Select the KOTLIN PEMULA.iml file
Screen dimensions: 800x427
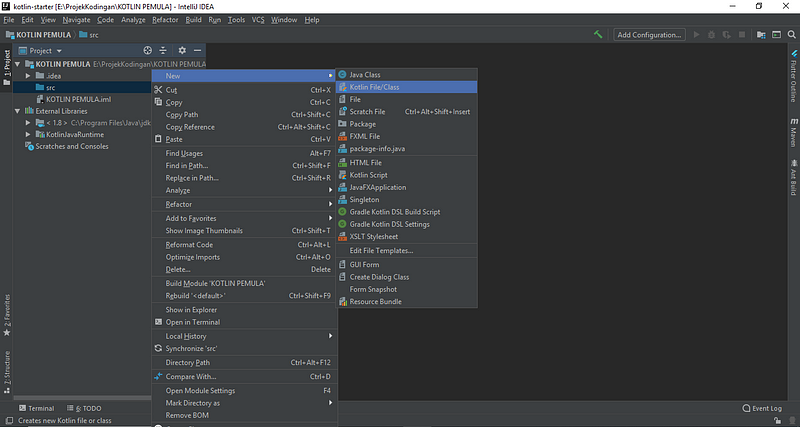pyautogui.click(x=78, y=99)
